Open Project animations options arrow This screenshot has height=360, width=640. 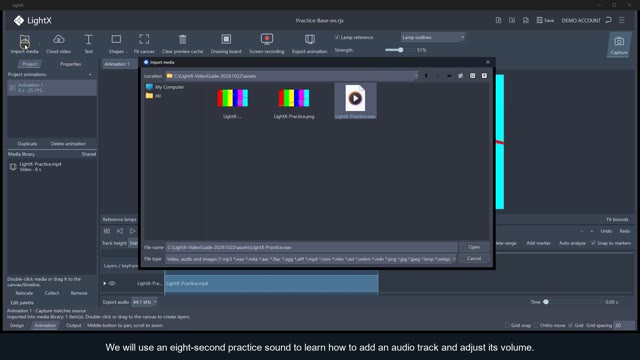point(90,75)
